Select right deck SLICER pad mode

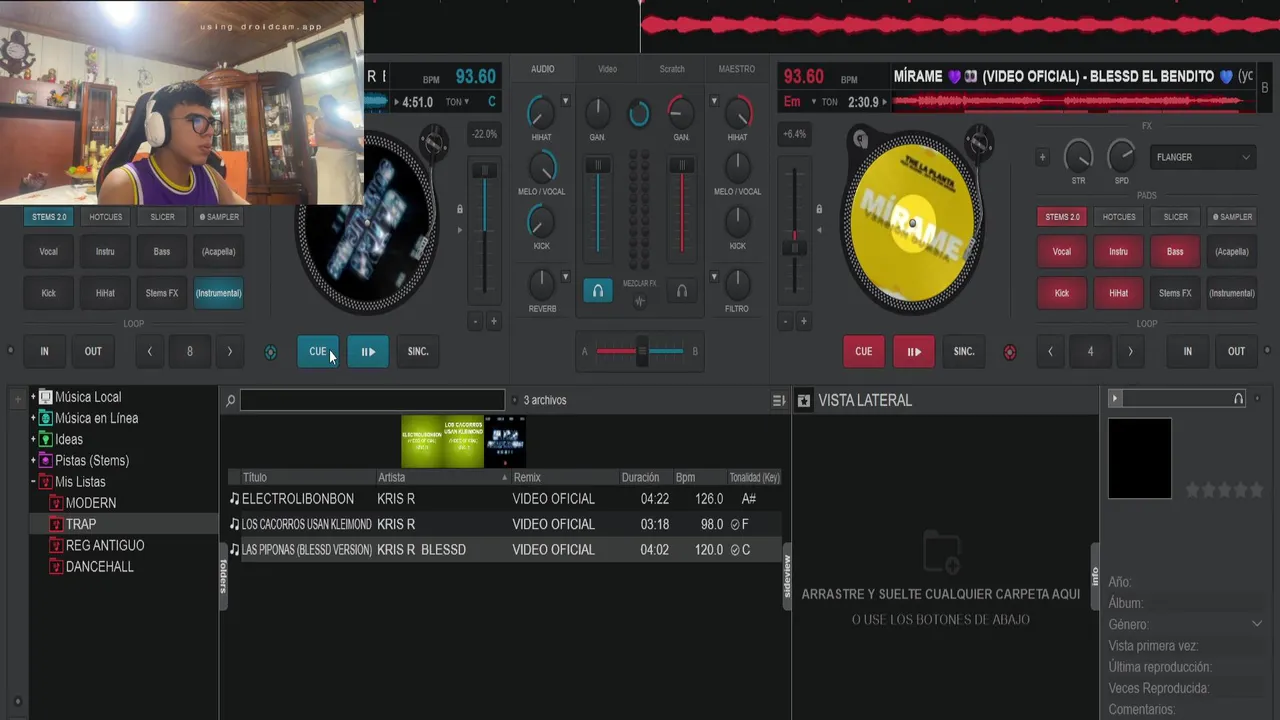1176,217
